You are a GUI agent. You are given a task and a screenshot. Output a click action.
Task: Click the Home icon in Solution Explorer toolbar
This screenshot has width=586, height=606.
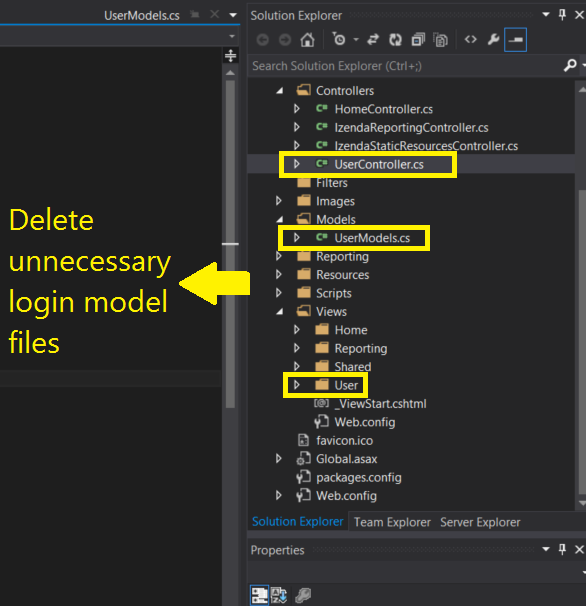[307, 39]
